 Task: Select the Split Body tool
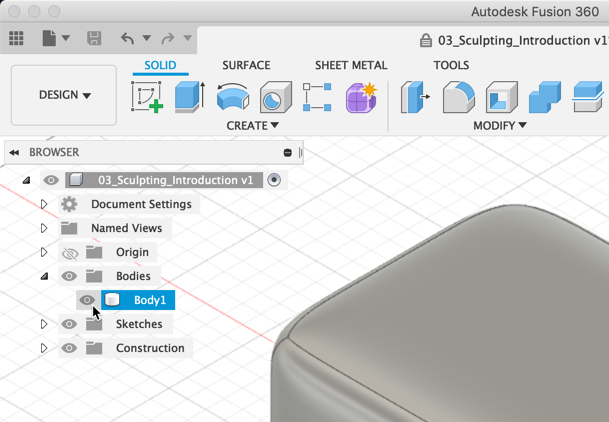tap(588, 97)
